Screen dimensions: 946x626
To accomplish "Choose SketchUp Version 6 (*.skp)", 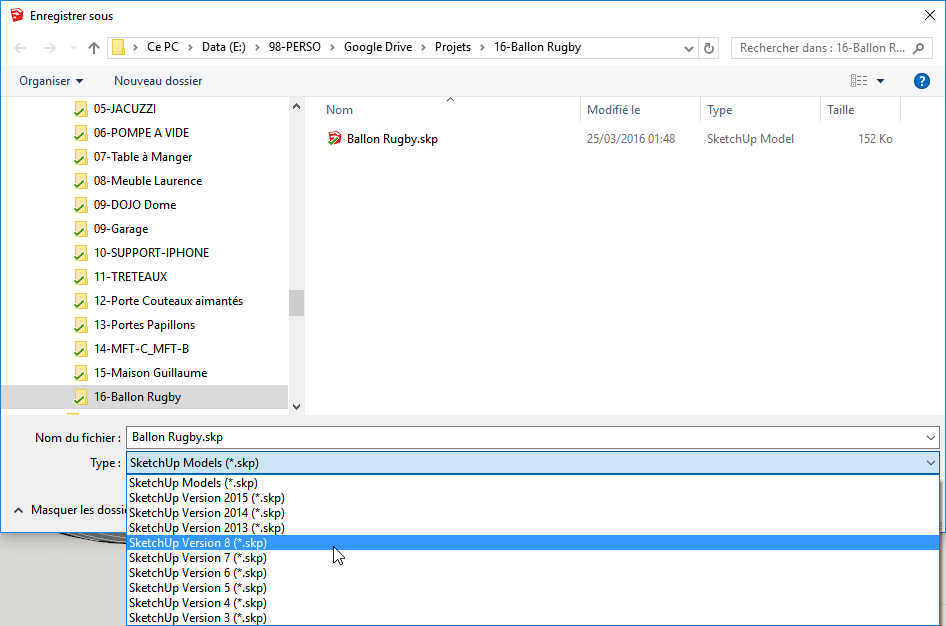I will coord(533,573).
